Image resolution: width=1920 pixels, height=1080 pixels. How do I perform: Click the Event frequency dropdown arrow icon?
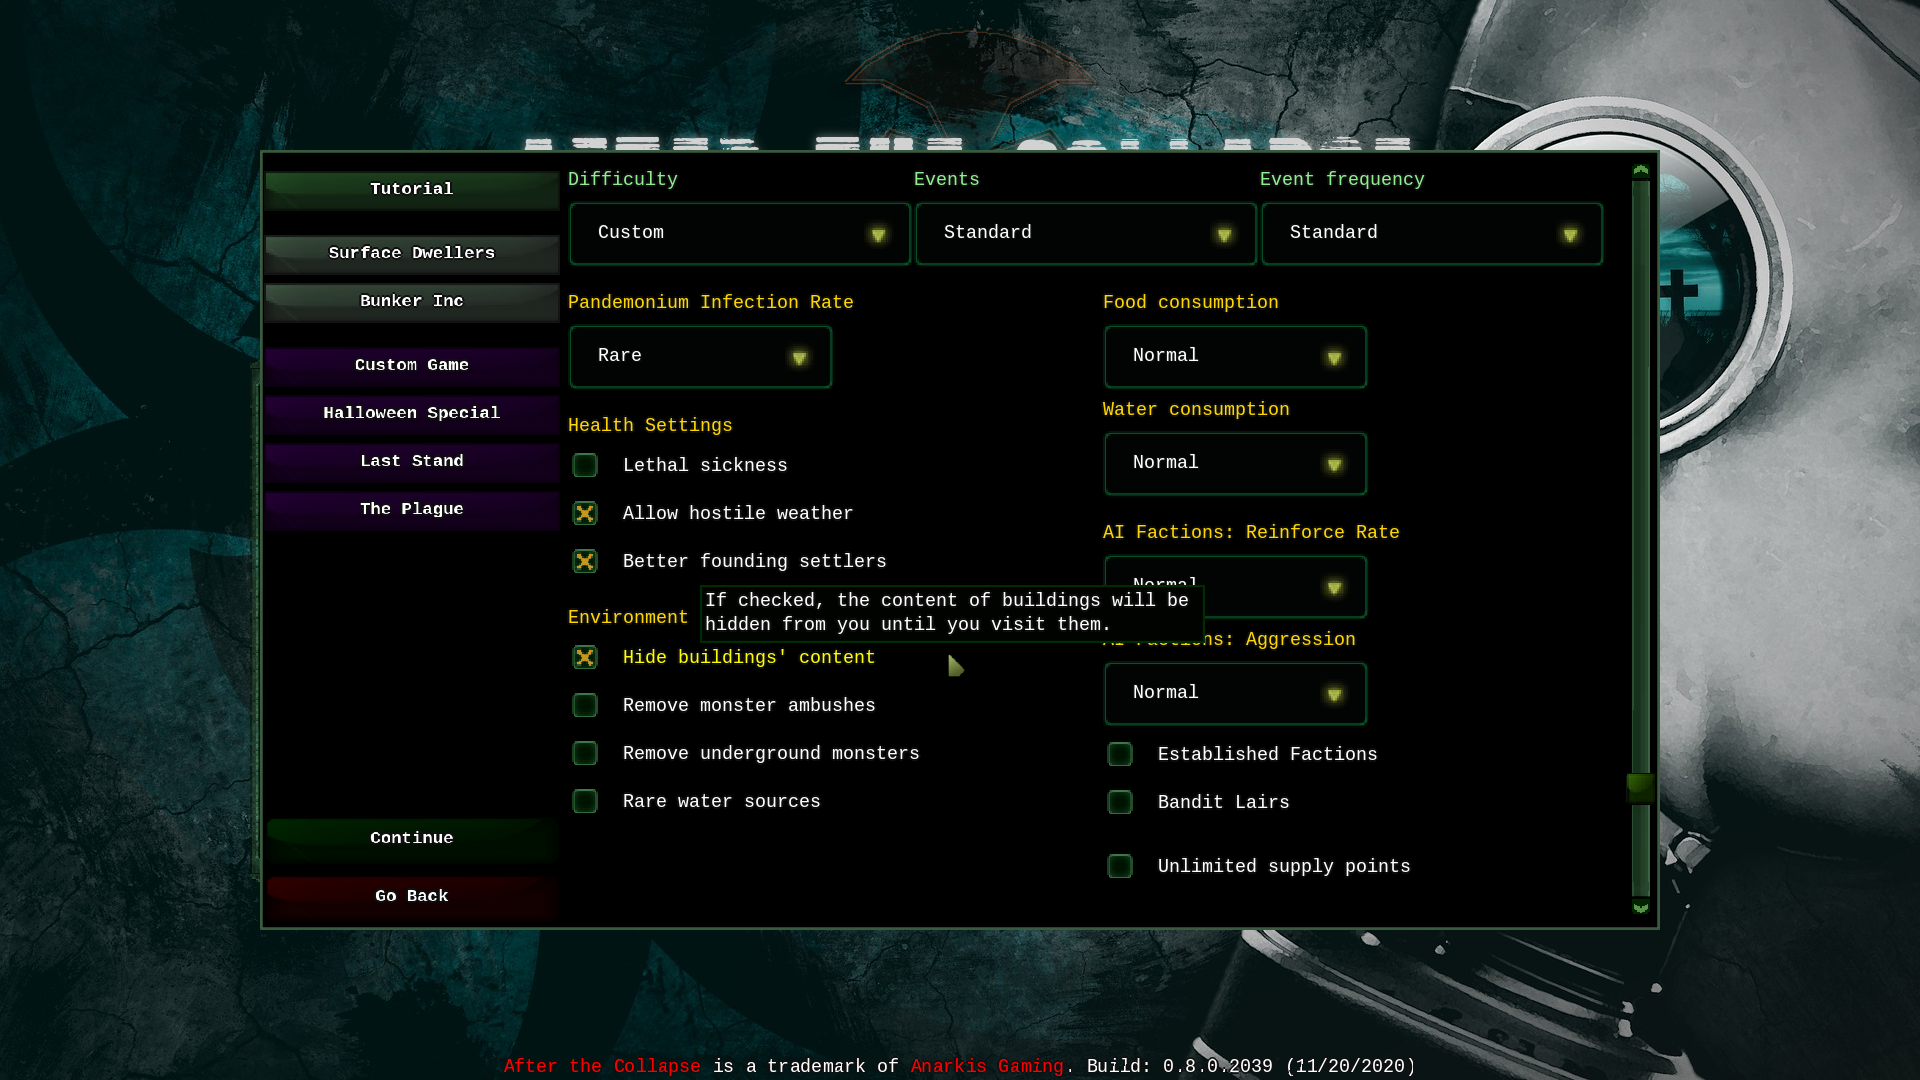click(x=1570, y=235)
